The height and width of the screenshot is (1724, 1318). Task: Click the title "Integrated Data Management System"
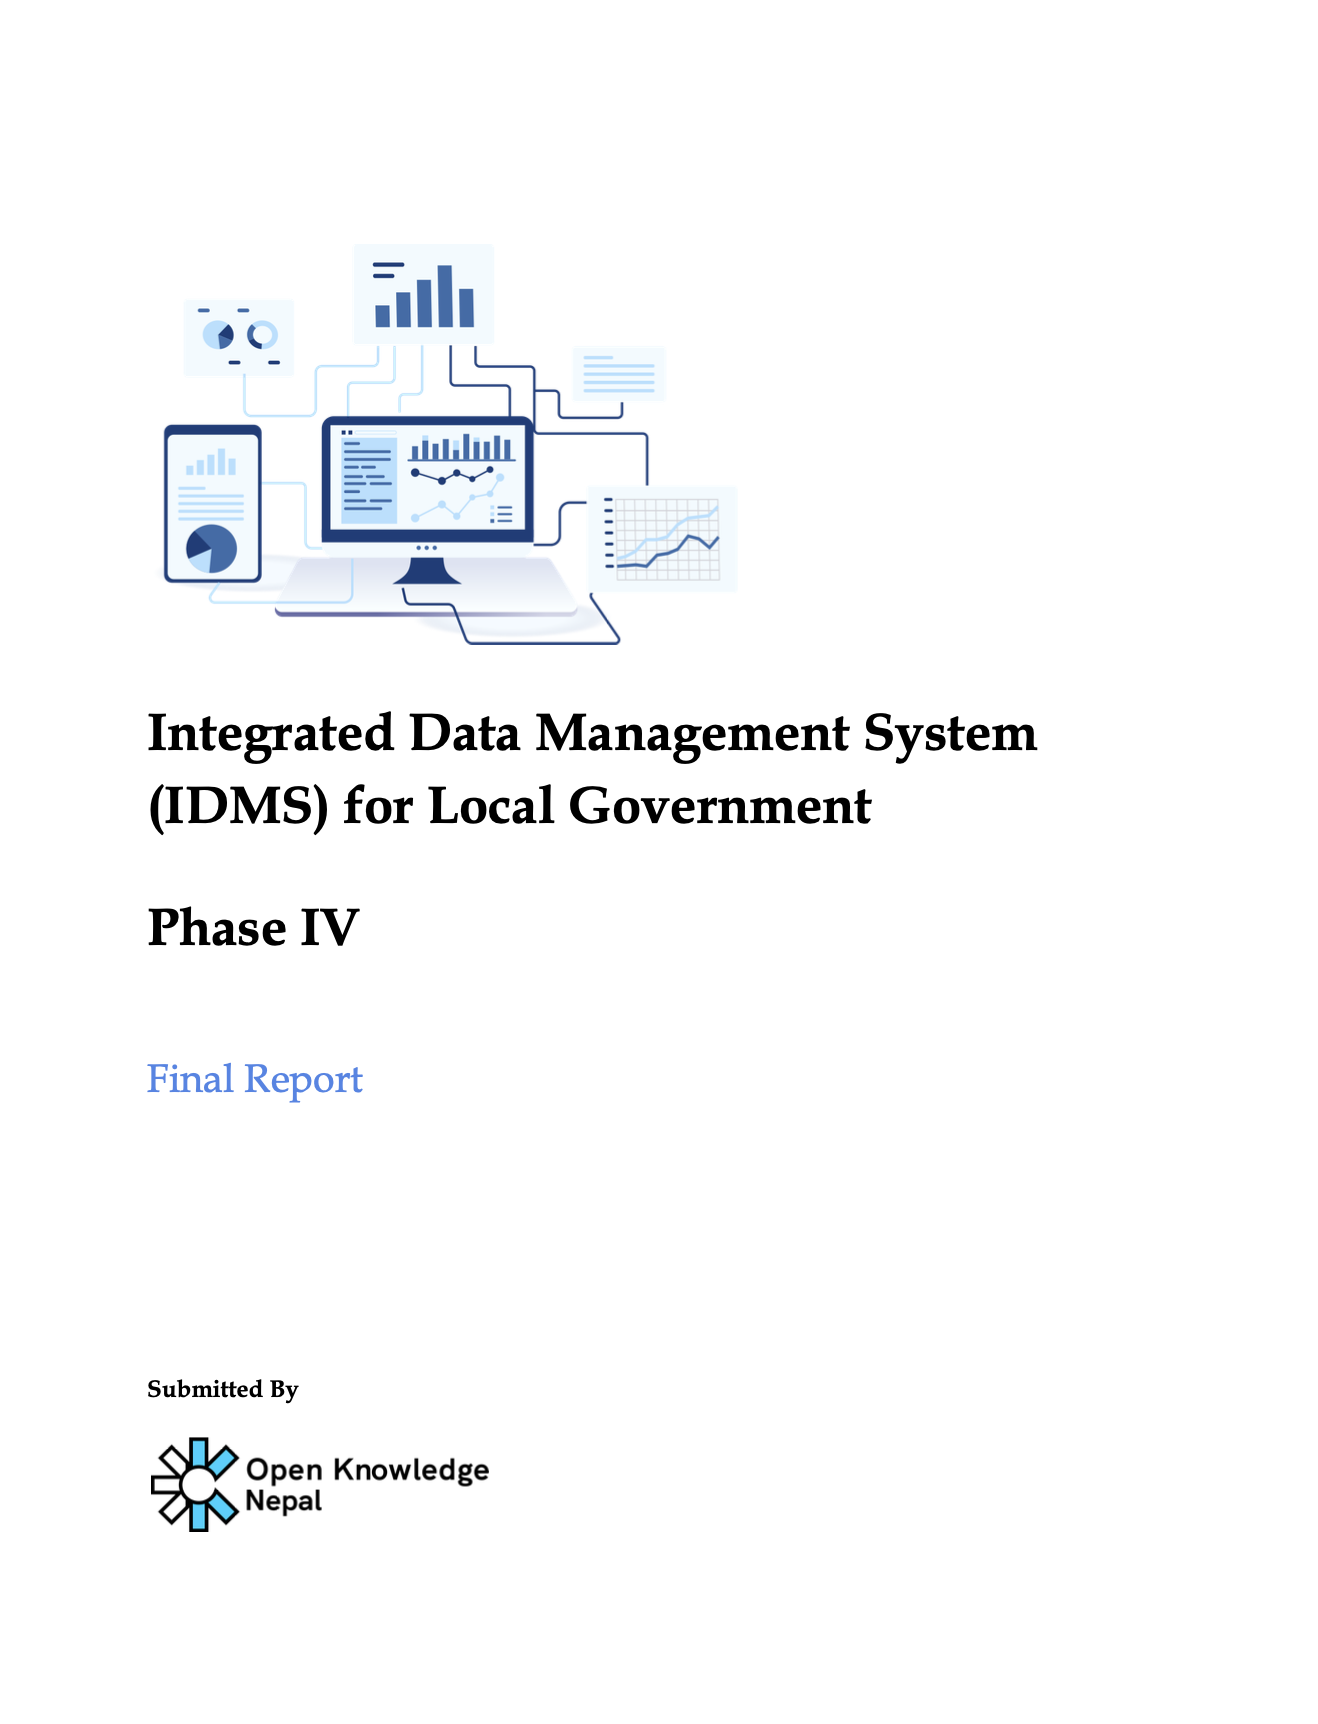pyautogui.click(x=592, y=734)
